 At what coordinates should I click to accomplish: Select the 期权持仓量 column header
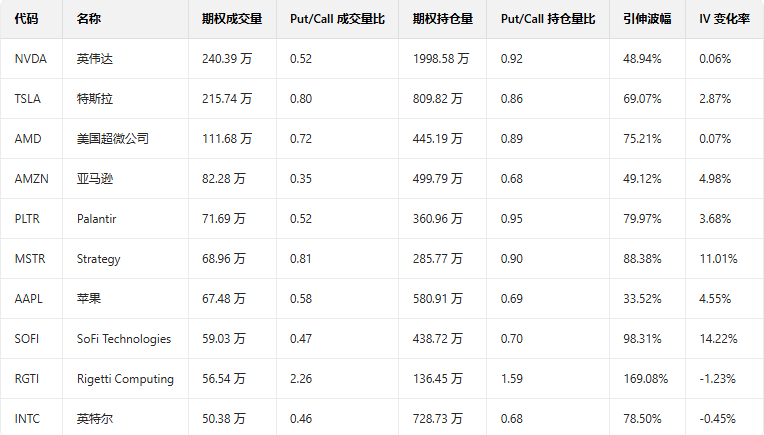click(443, 19)
